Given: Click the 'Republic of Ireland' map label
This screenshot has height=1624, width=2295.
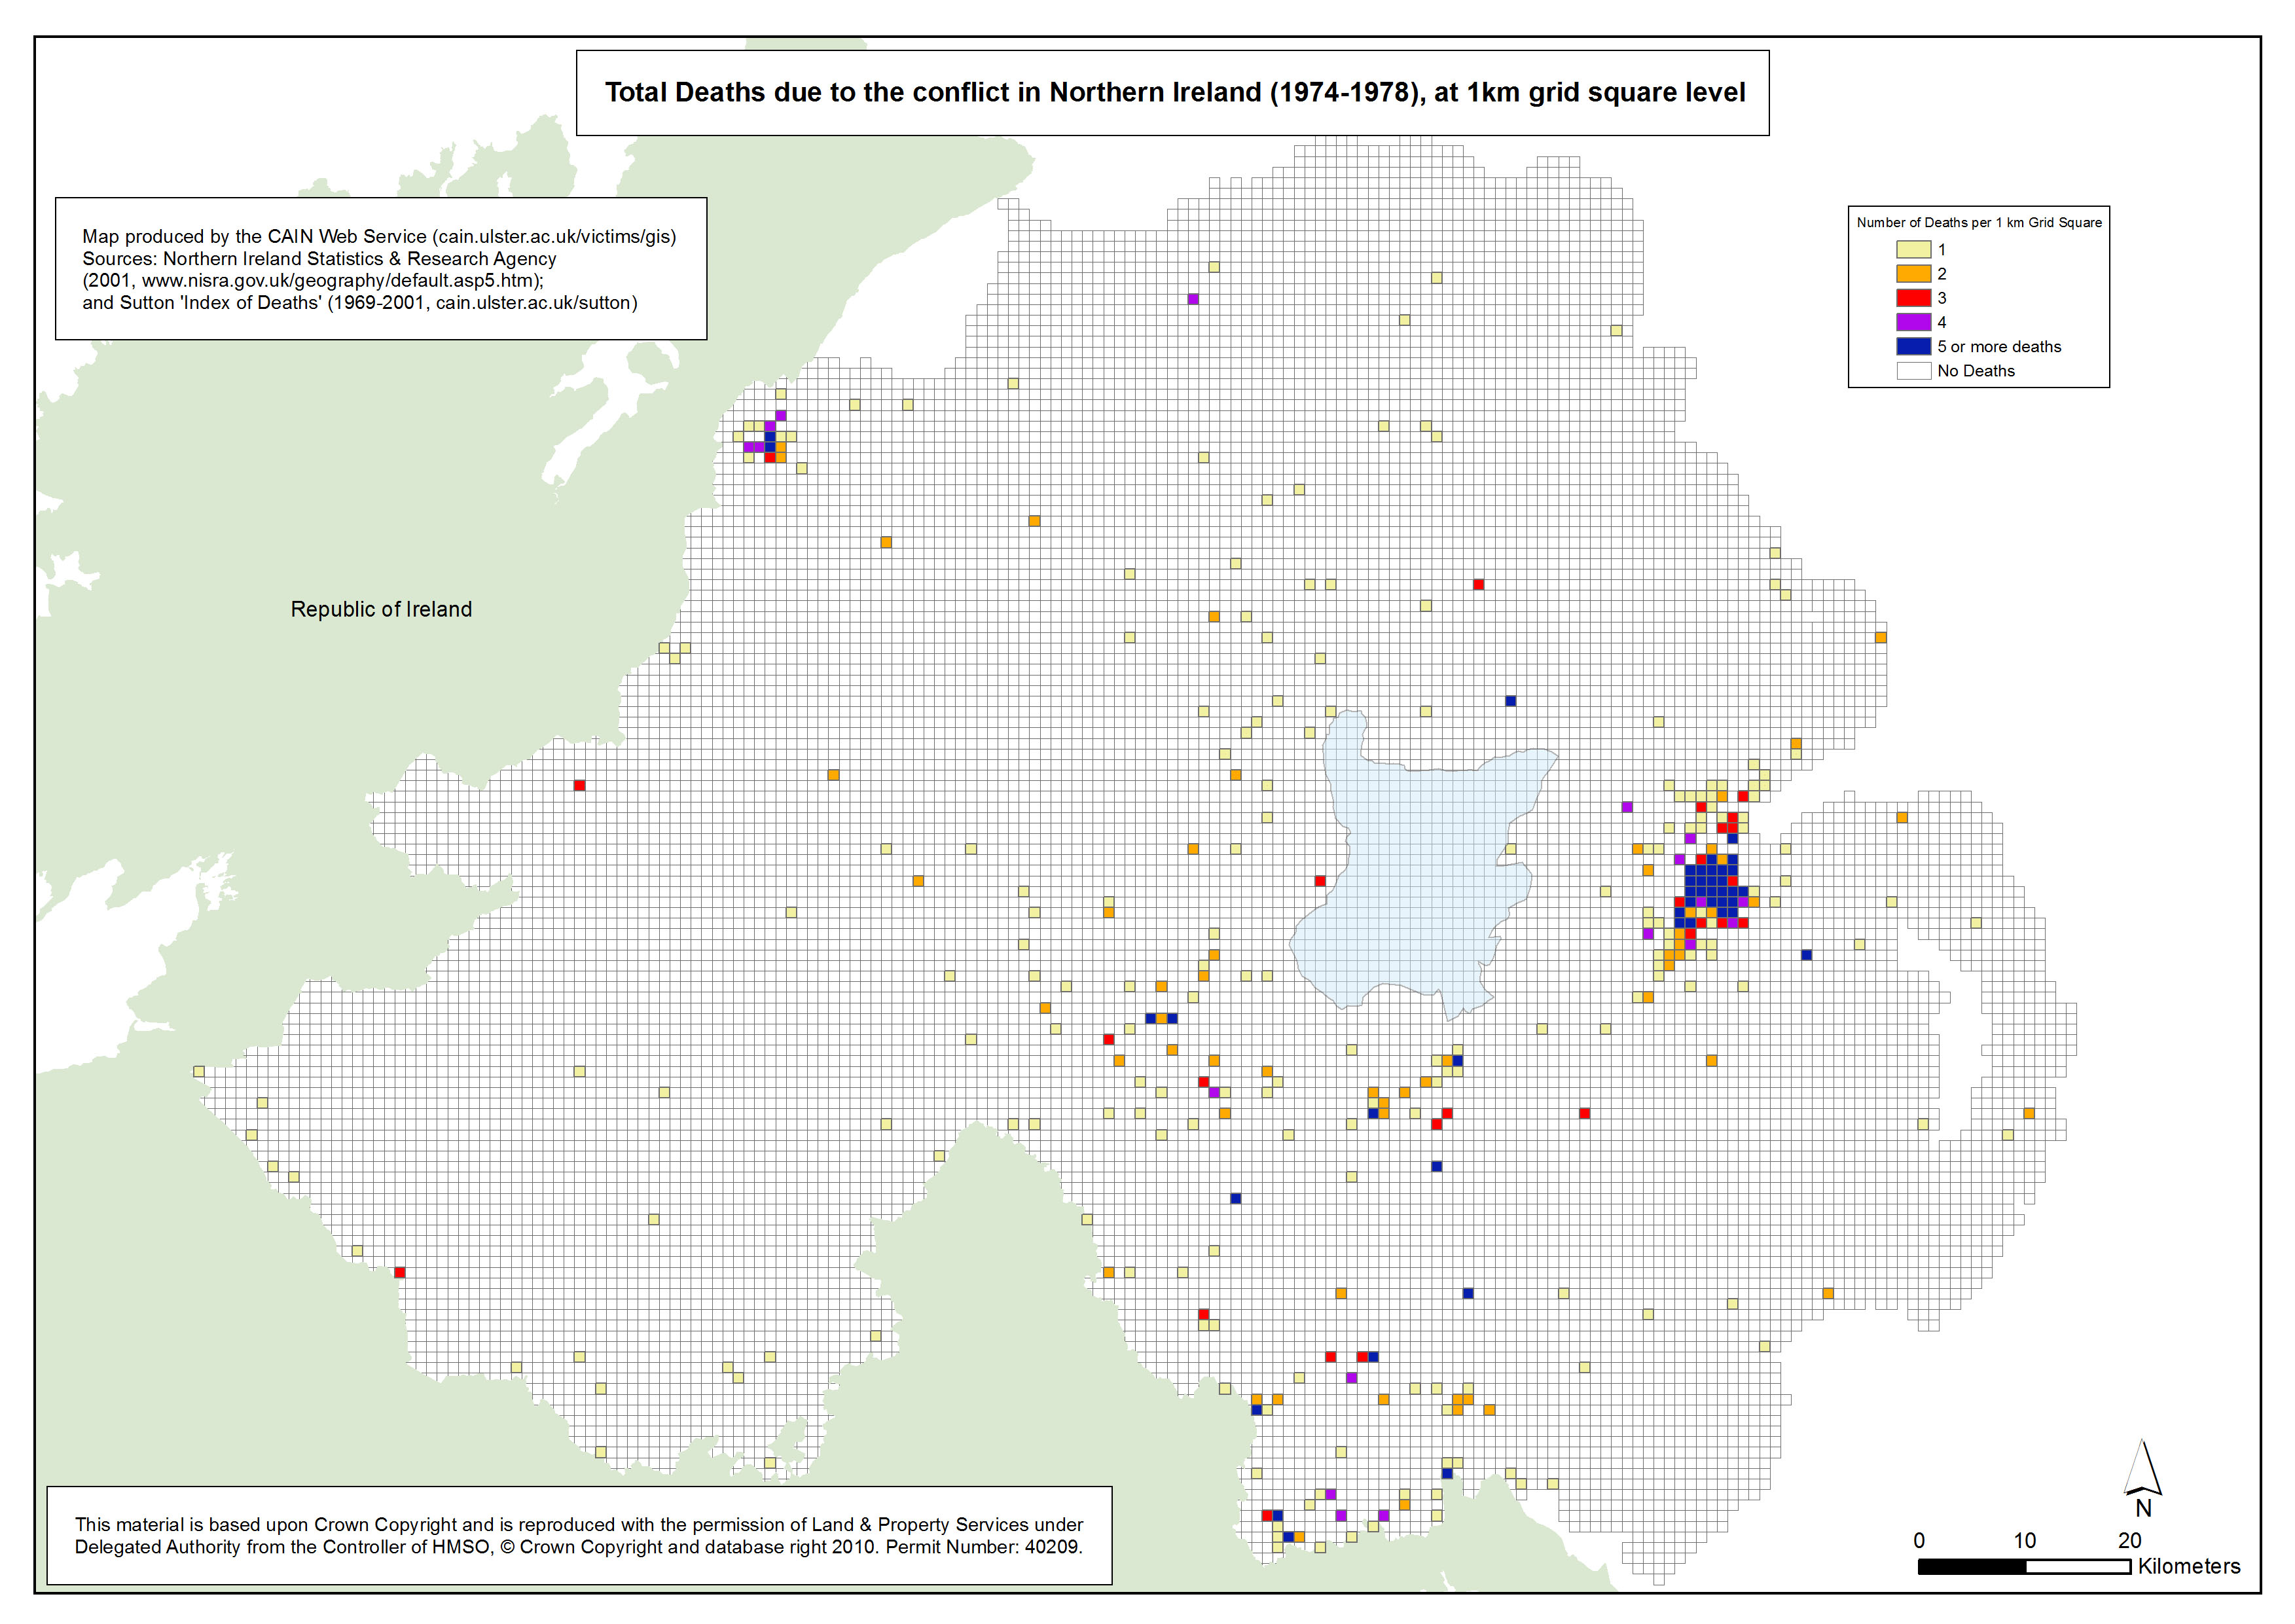Looking at the screenshot, I should click(x=381, y=609).
